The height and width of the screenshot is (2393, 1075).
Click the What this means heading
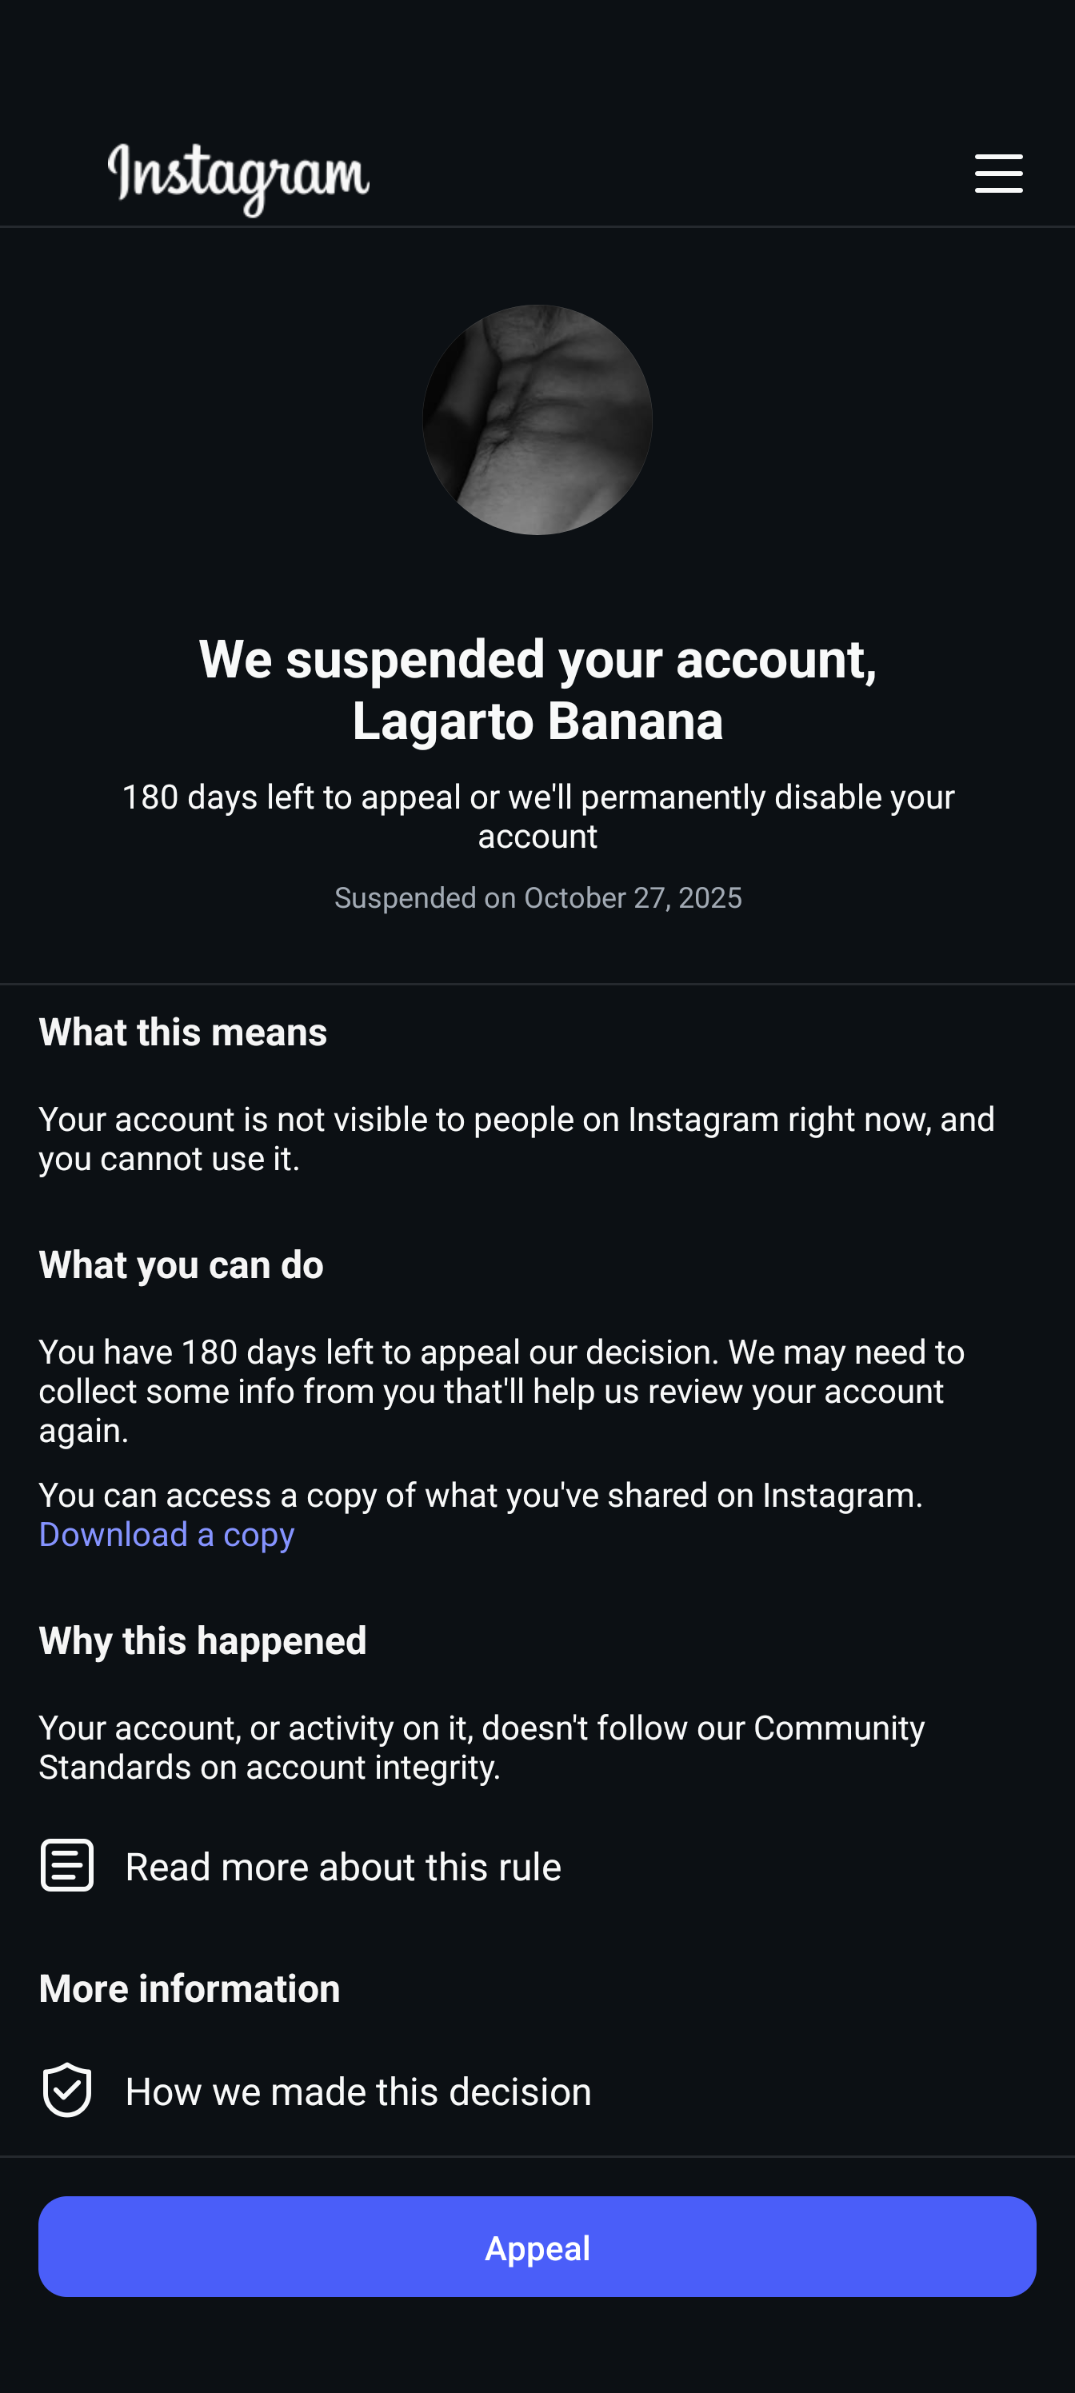point(183,1032)
